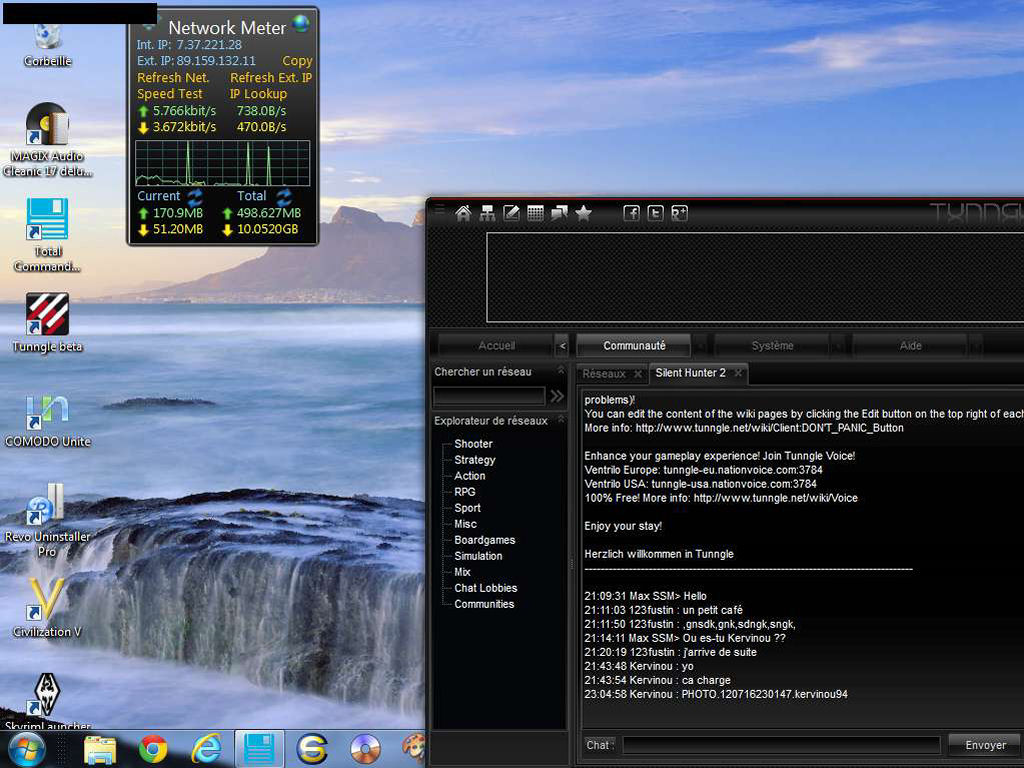Select the Silent Hunter 2 tab
1024x768 pixels.
point(690,373)
